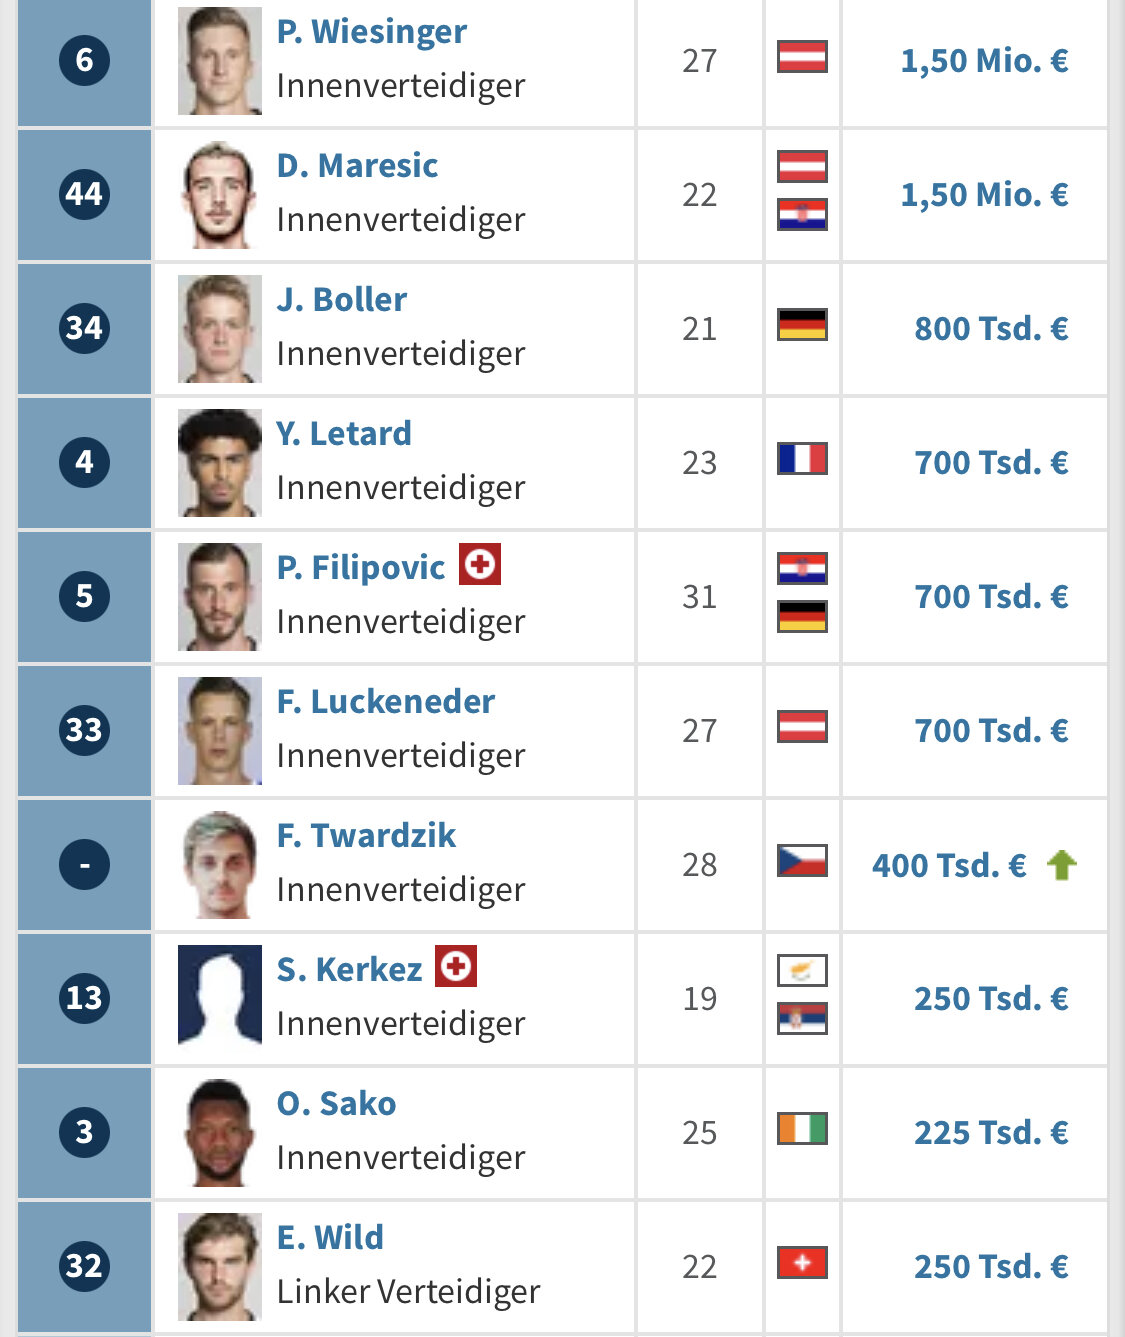This screenshot has height=1337, width=1125.
Task: Click the portrait photo of Y. Letard
Action: tap(220, 463)
